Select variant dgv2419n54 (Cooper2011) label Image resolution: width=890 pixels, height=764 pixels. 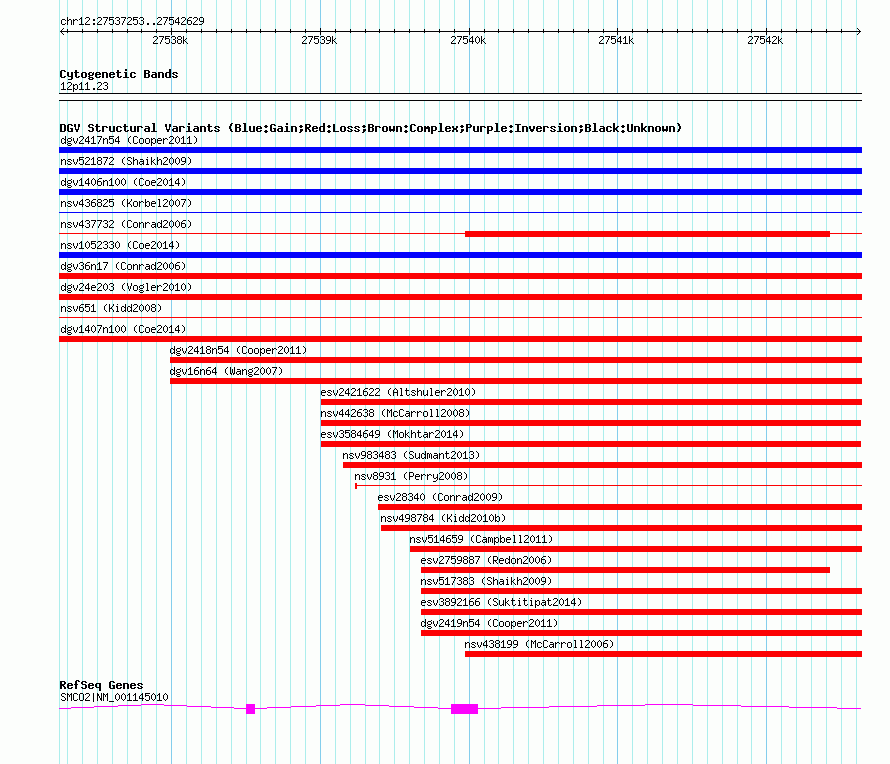[x=489, y=623]
